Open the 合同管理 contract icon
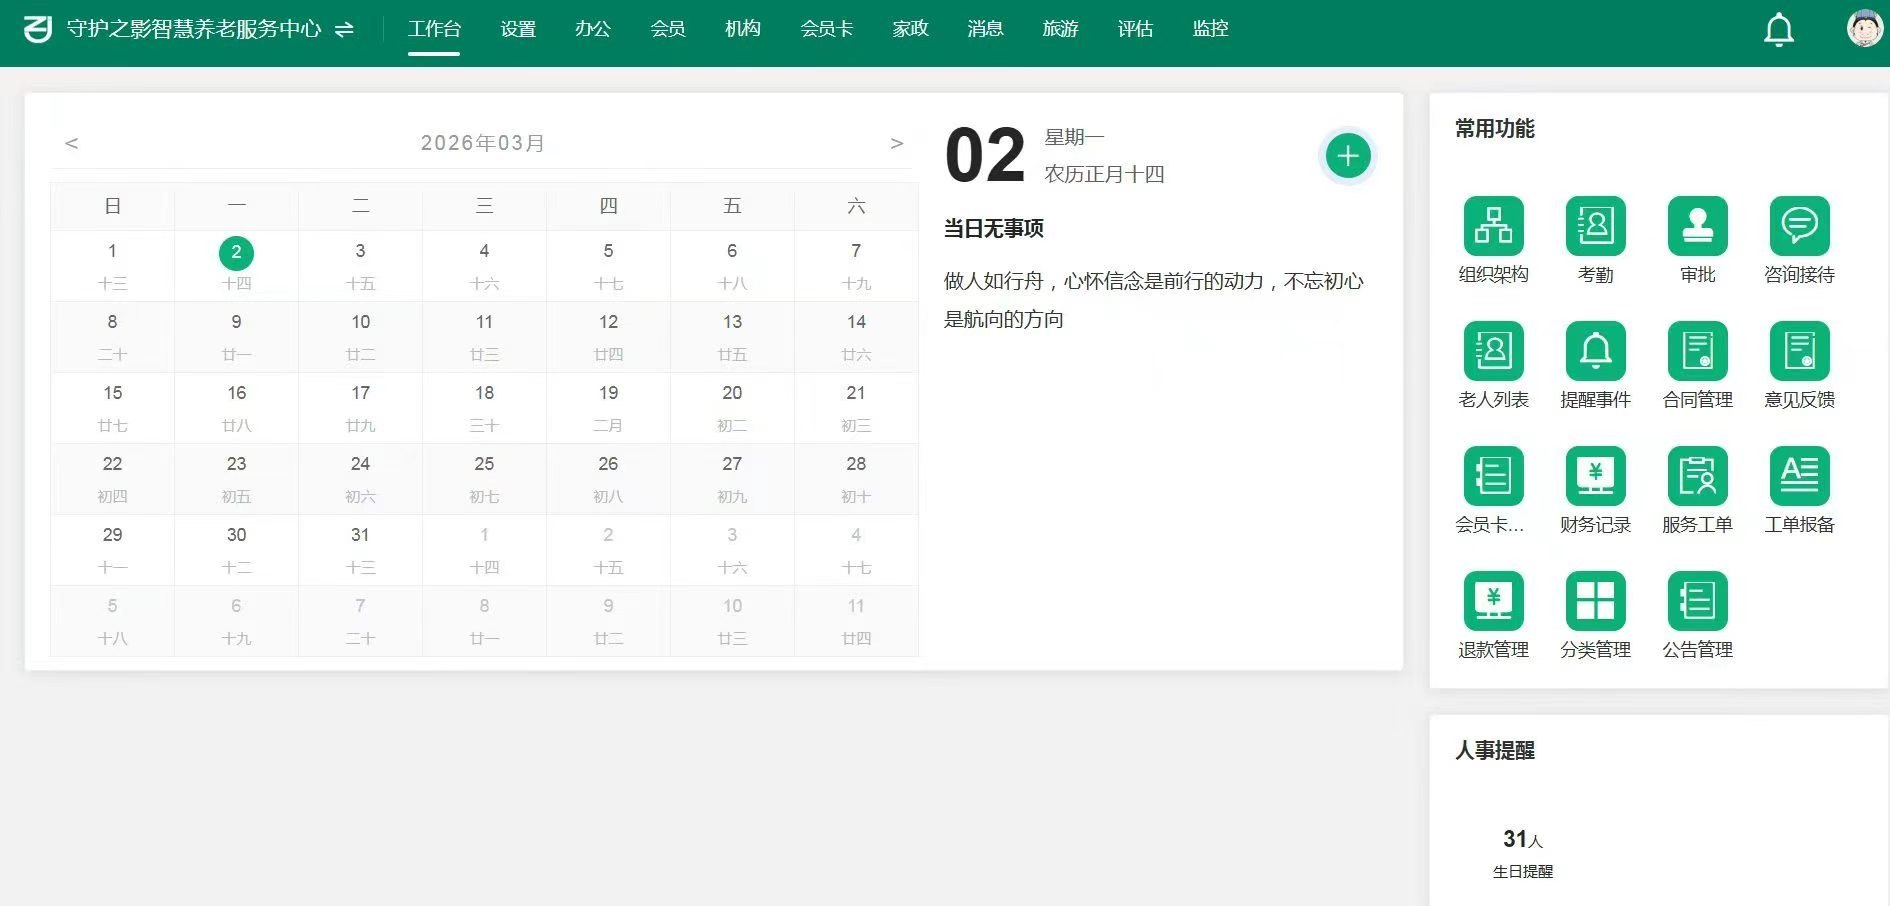 1697,351
